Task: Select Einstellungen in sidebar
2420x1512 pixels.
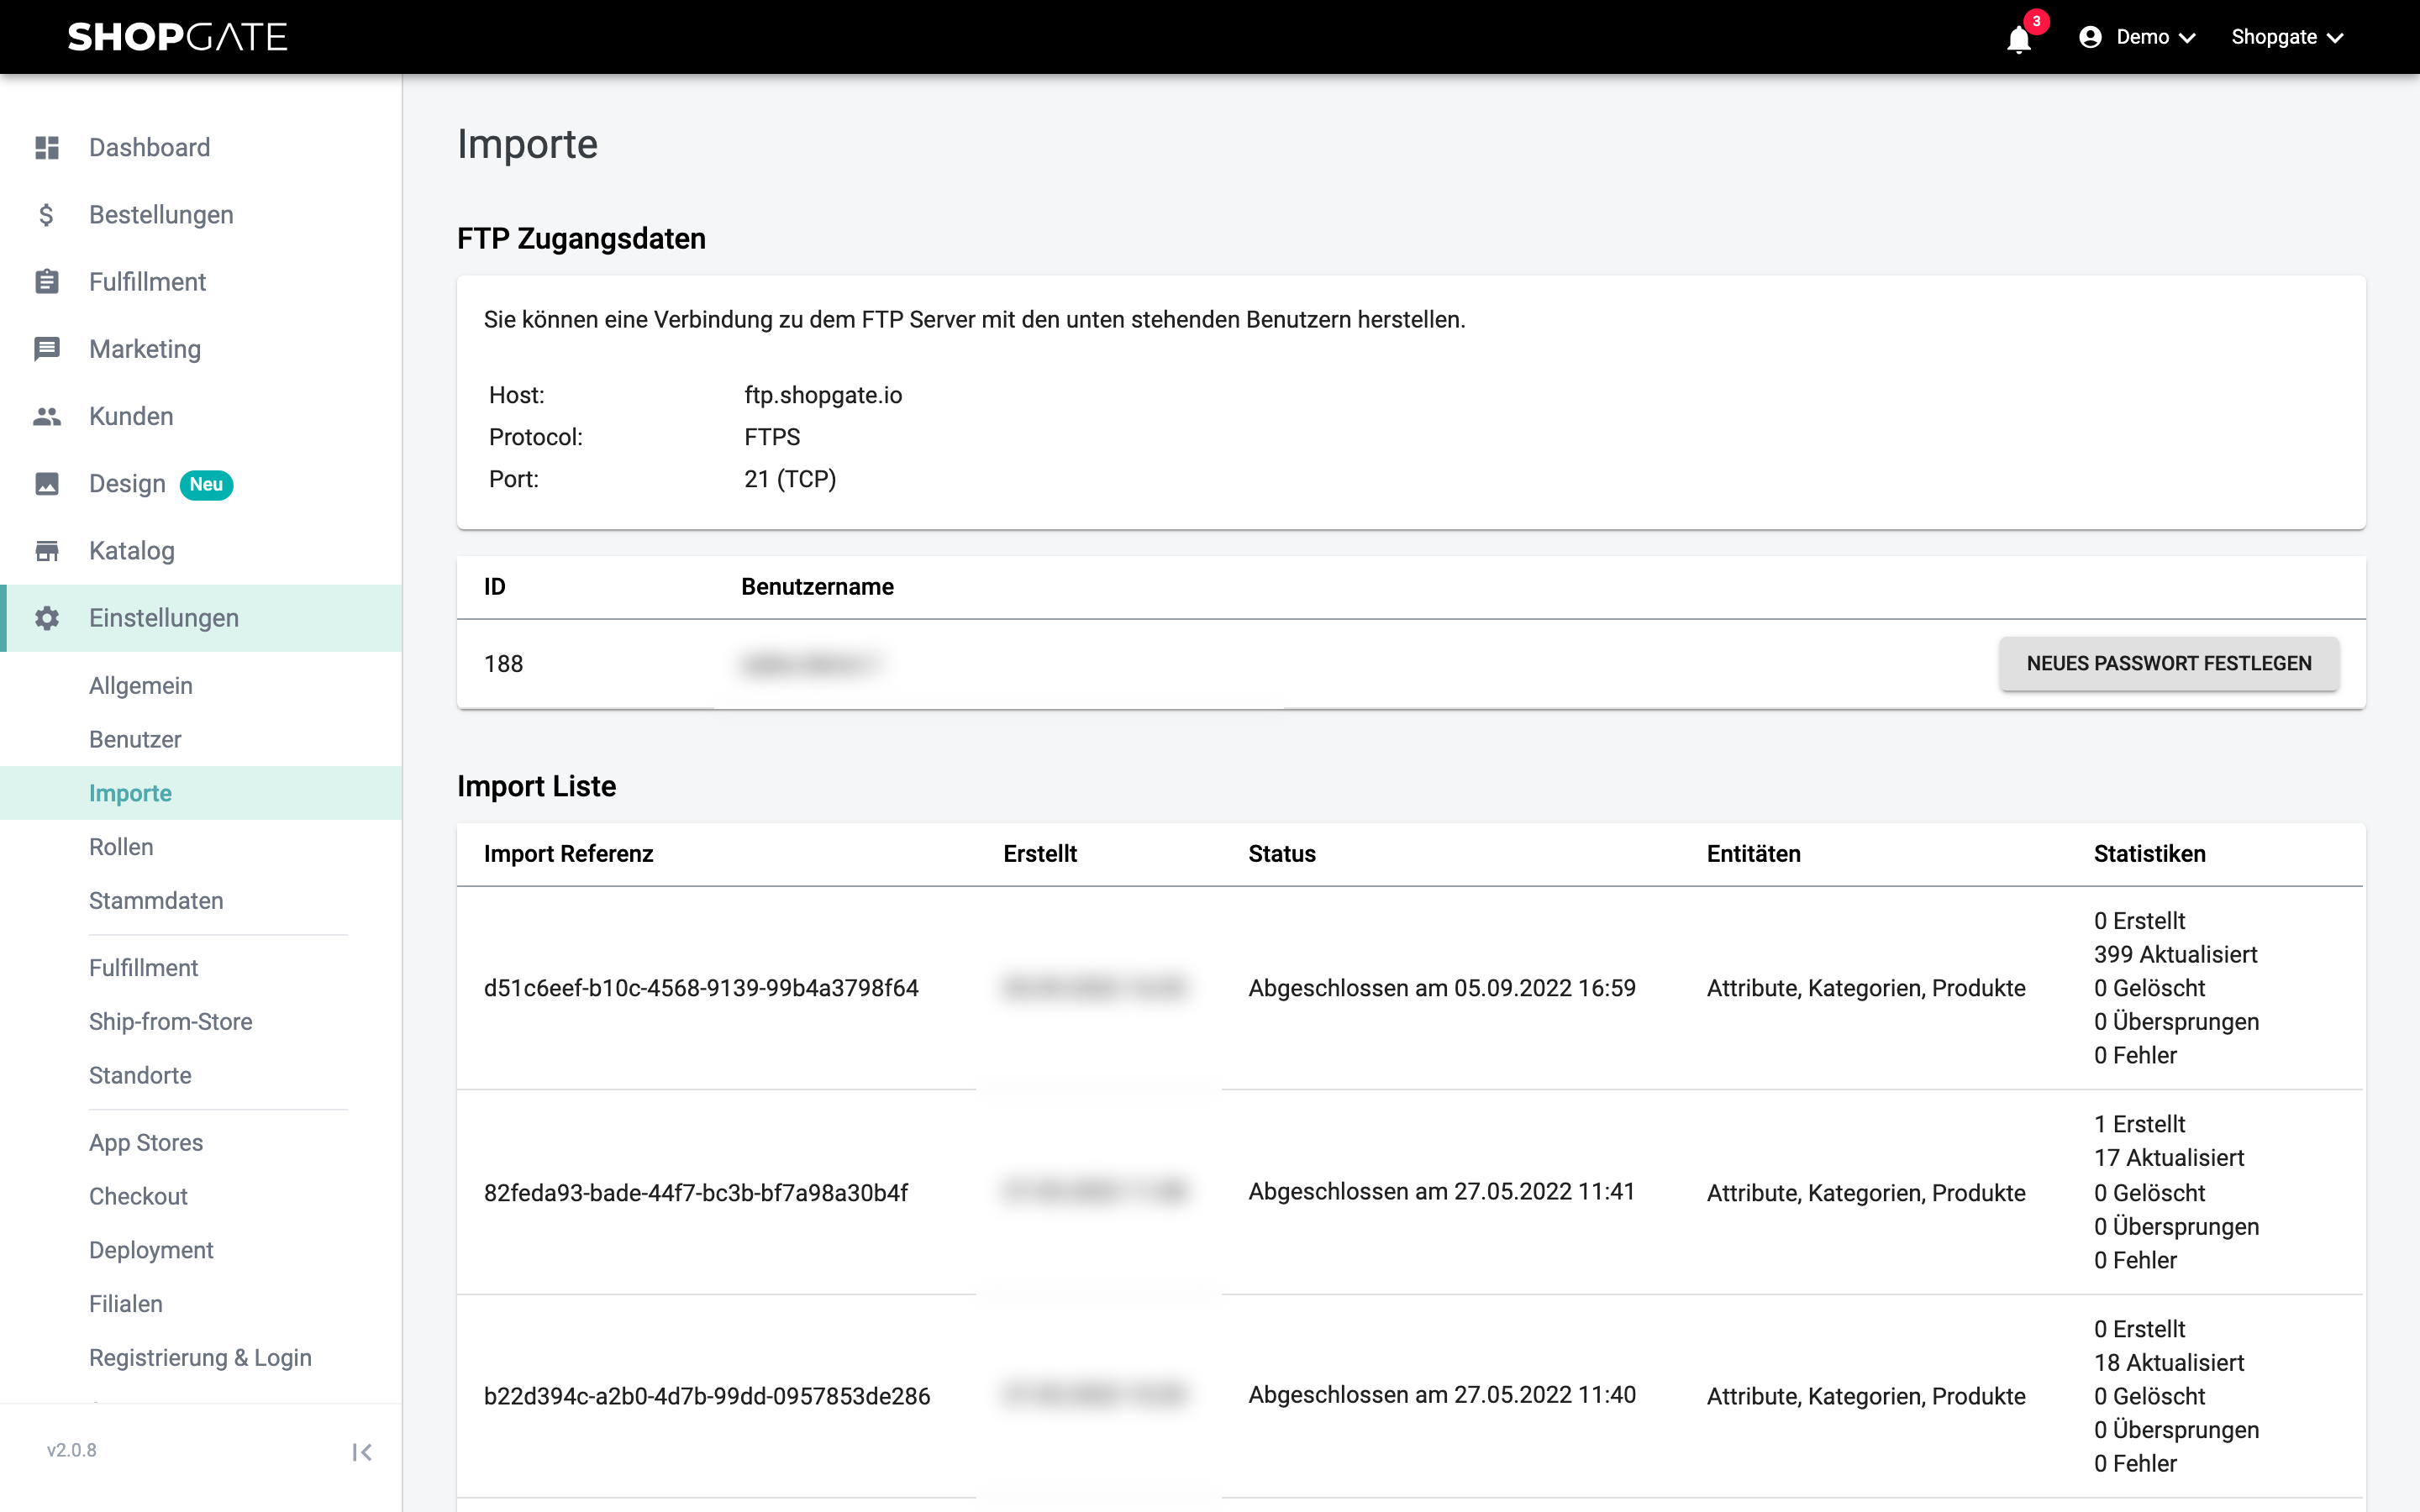Action: [201, 618]
